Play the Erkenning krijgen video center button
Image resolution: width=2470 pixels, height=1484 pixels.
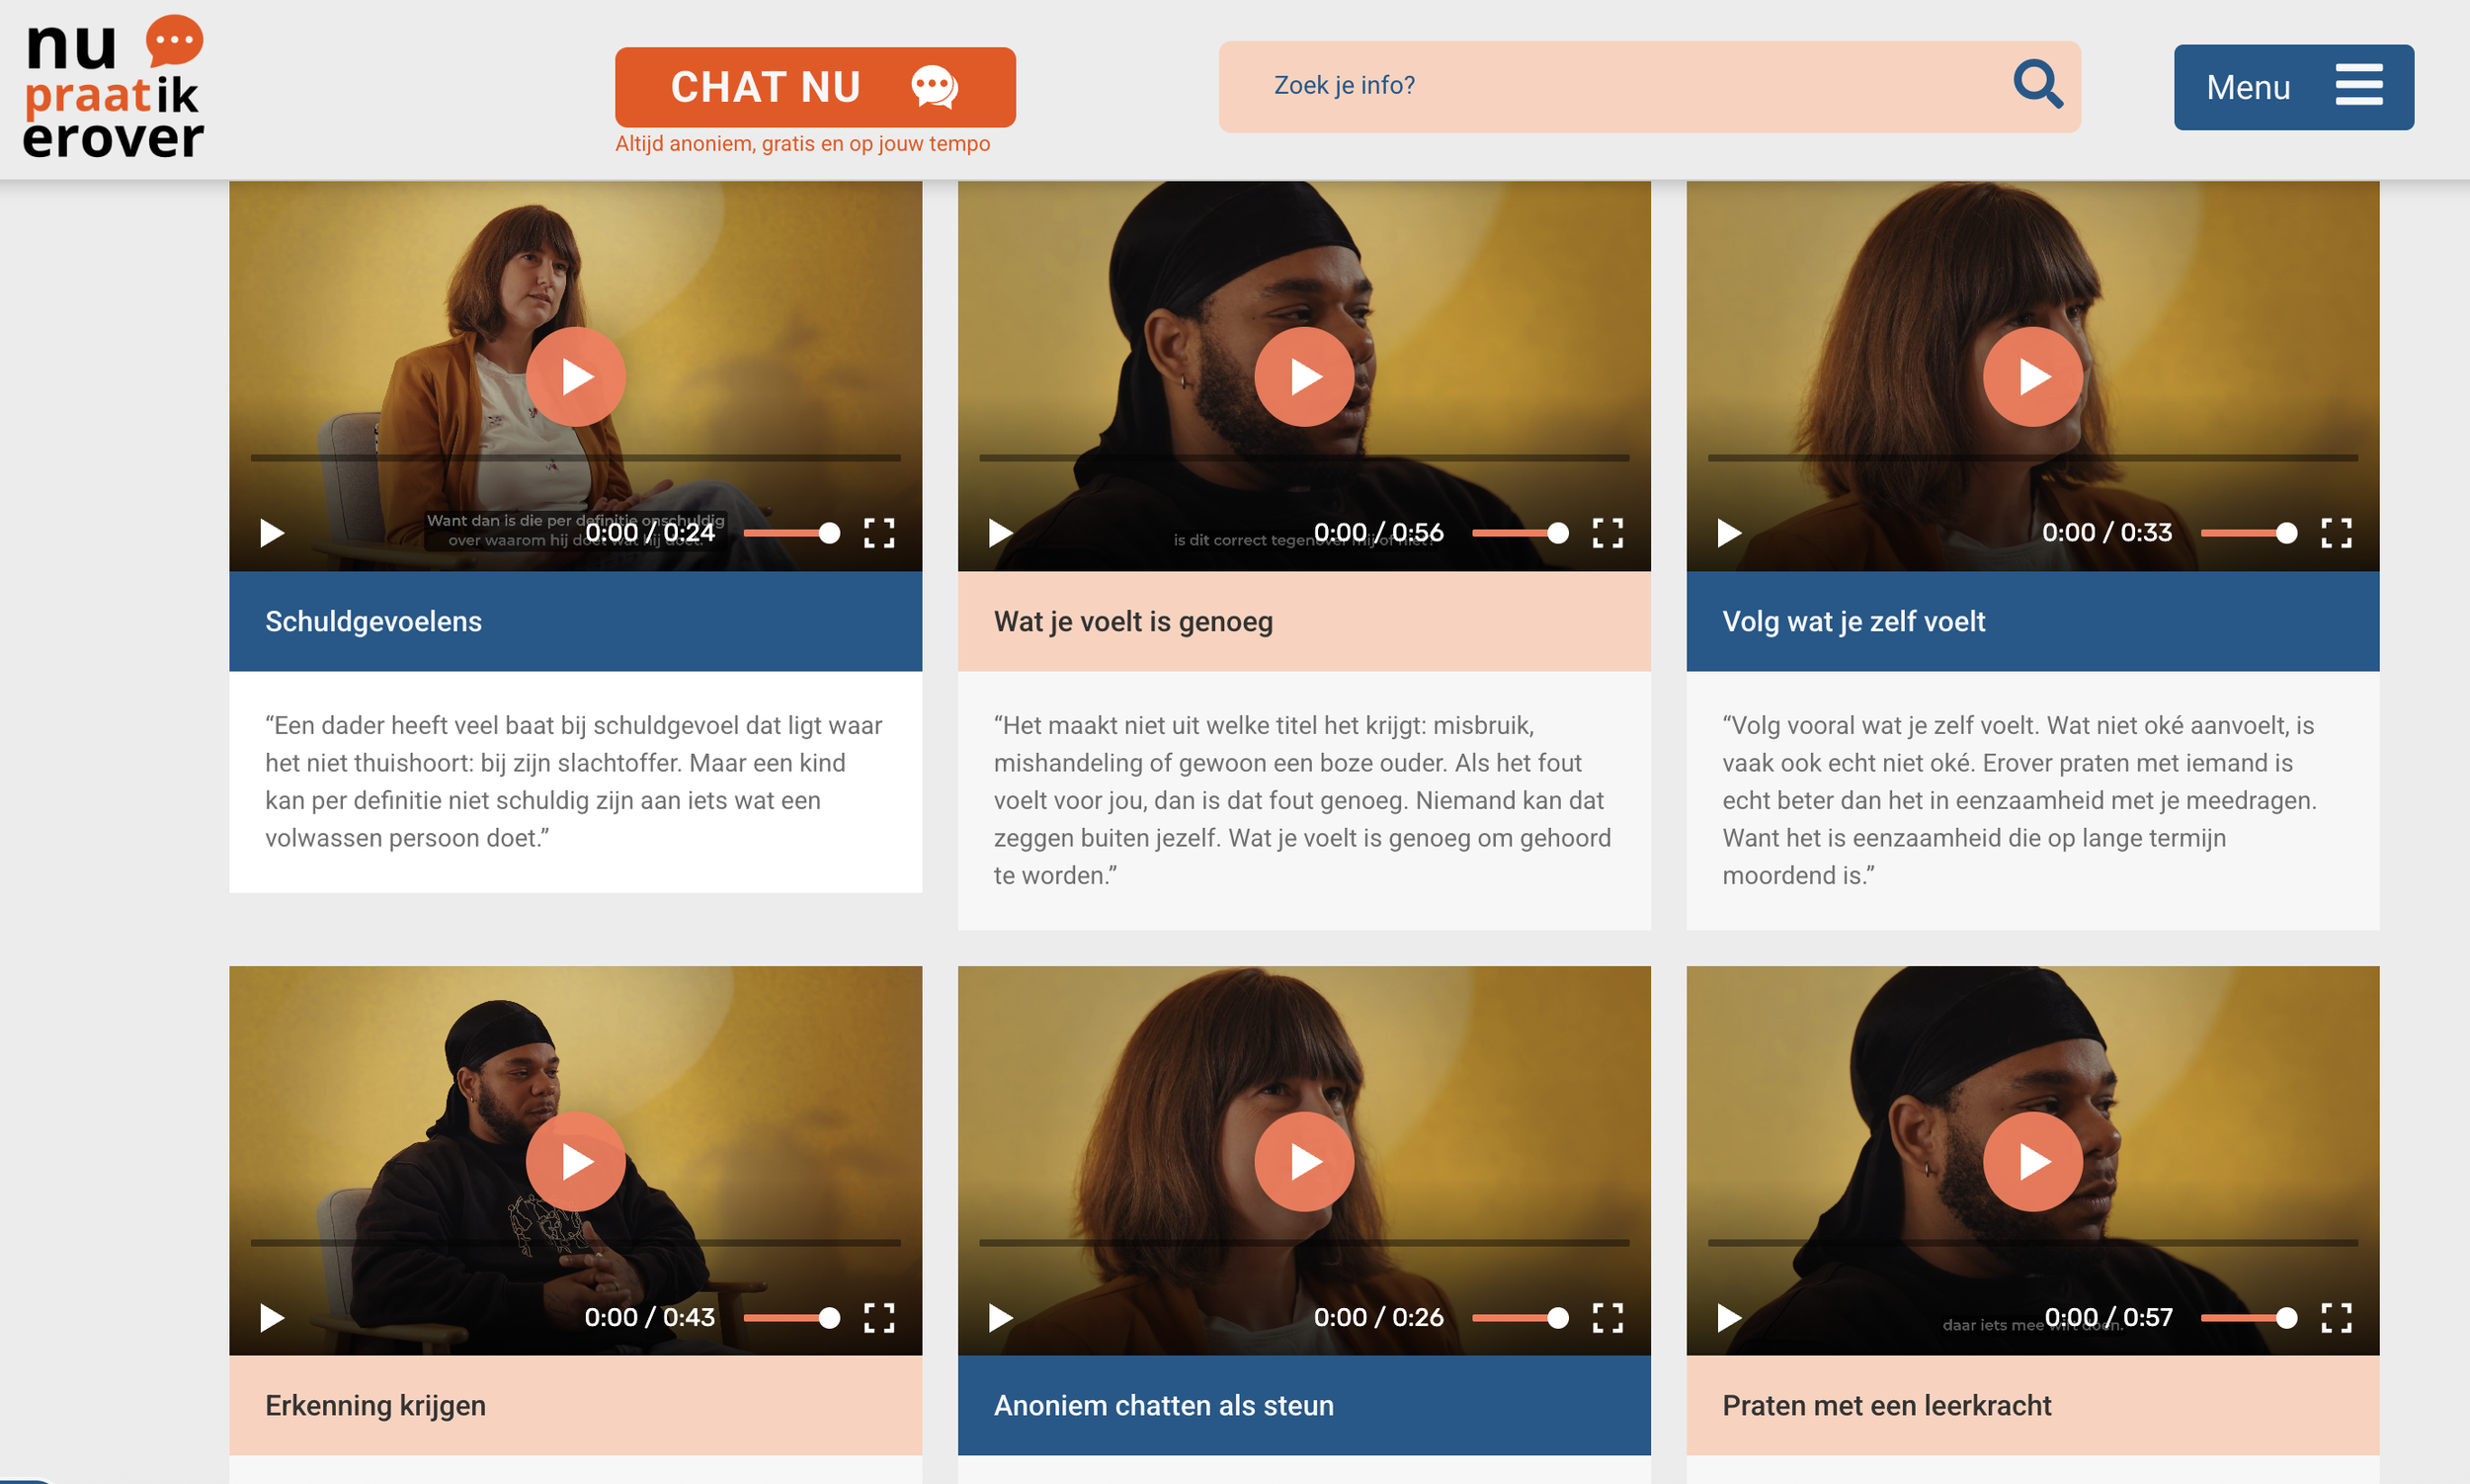tap(576, 1161)
